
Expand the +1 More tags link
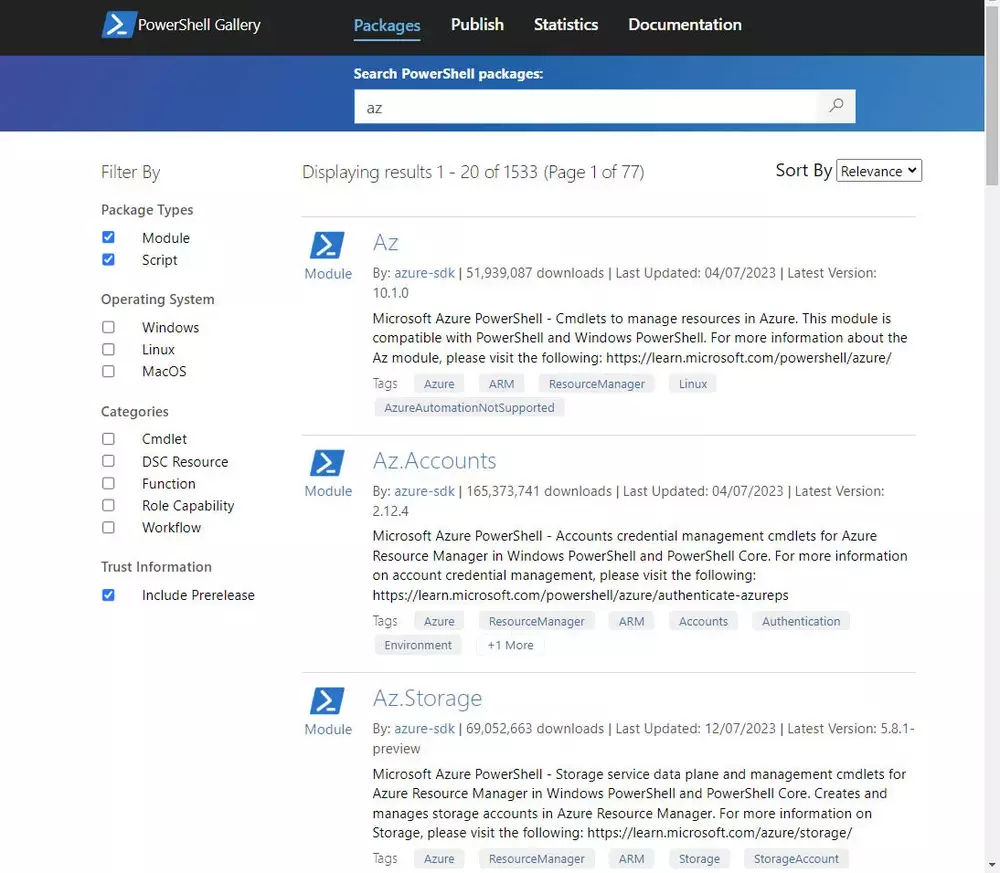pos(510,645)
